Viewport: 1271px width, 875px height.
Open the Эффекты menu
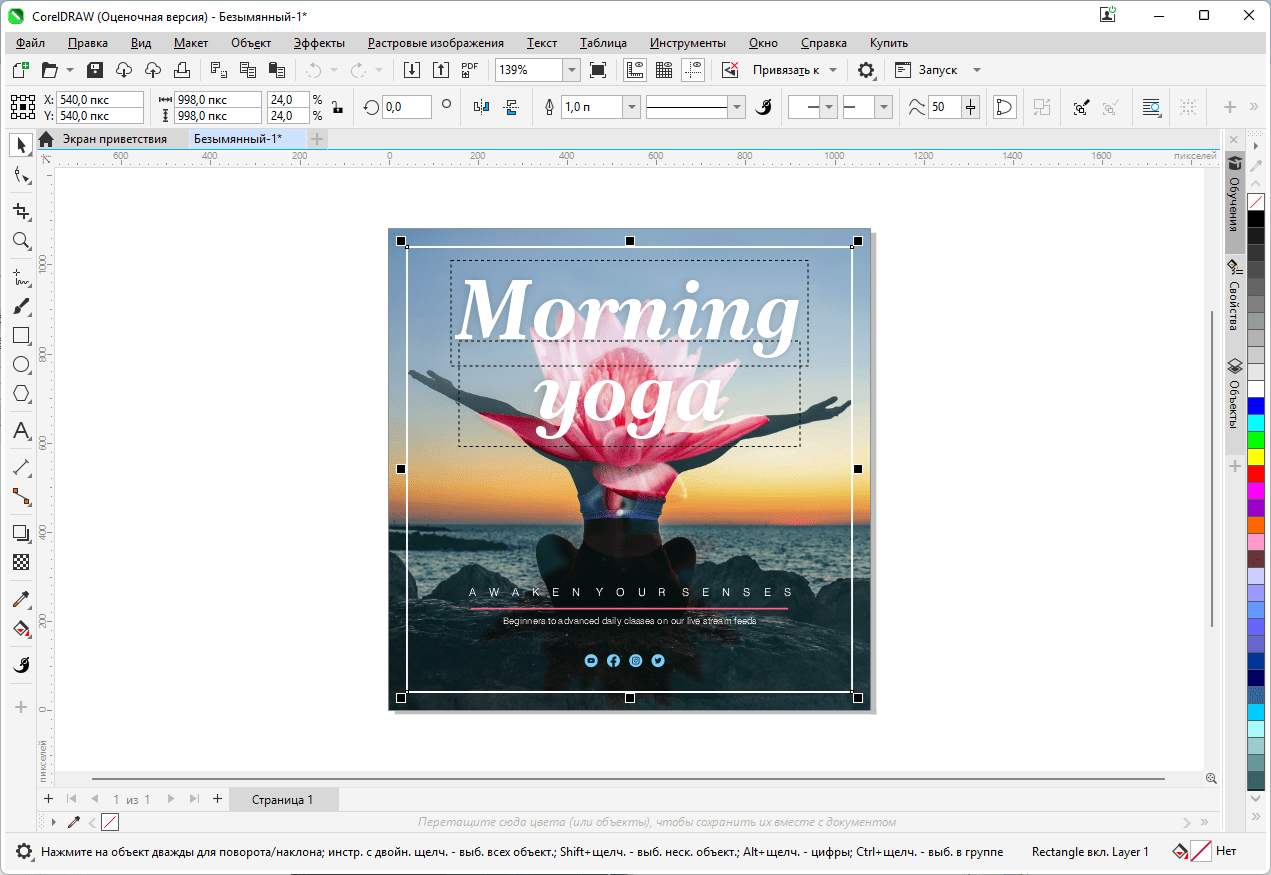click(x=319, y=43)
